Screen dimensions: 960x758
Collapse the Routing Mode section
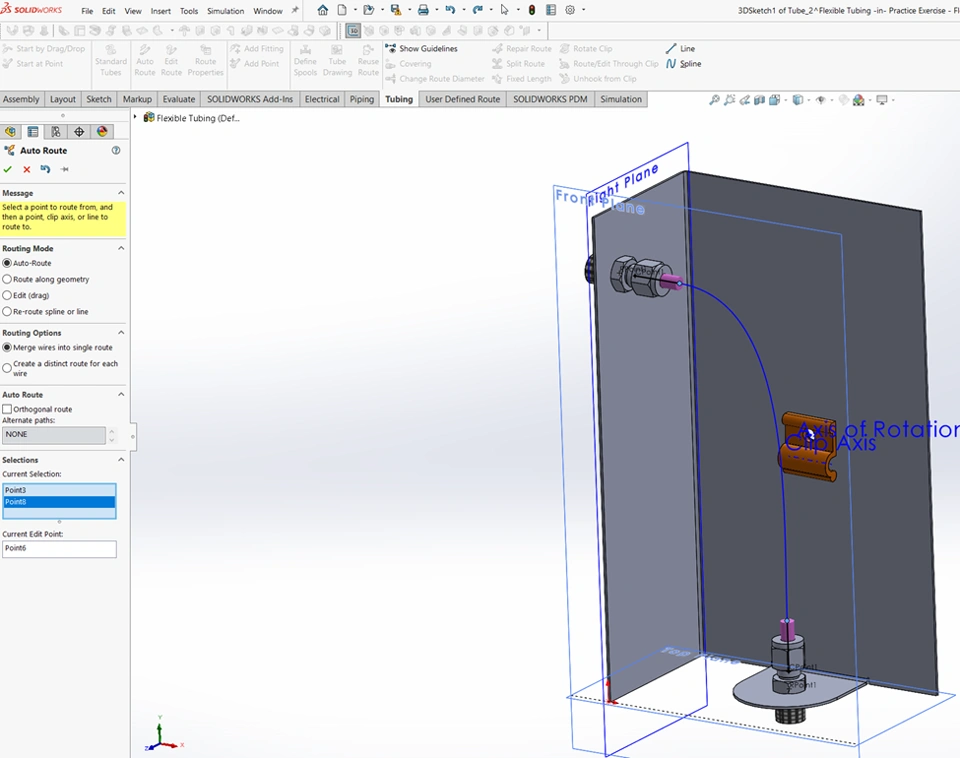point(121,249)
